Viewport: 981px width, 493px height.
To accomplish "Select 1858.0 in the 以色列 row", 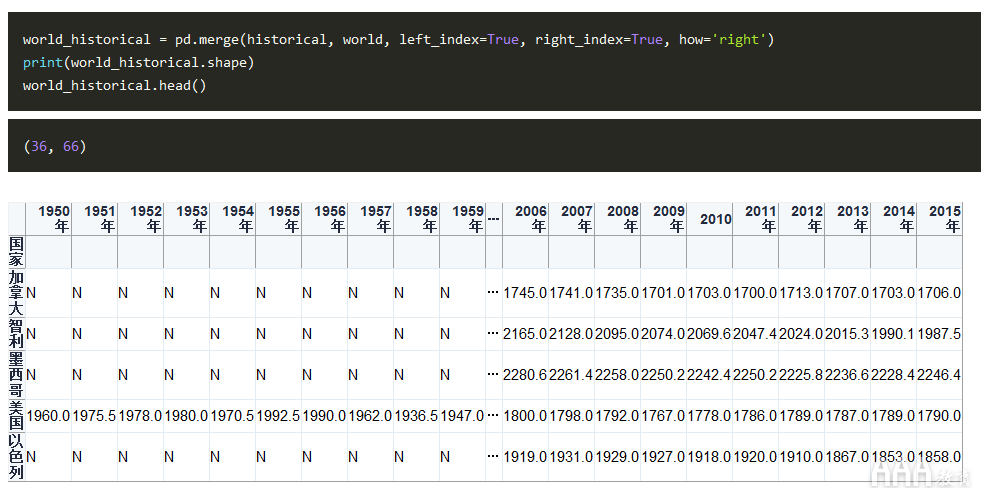I will click(939, 457).
